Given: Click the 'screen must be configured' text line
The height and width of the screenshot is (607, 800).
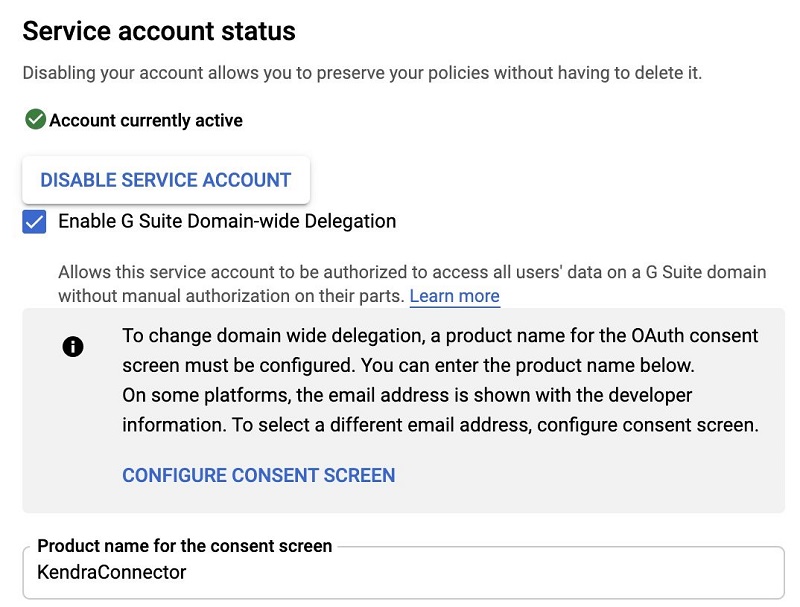Looking at the screenshot, I should tap(408, 366).
